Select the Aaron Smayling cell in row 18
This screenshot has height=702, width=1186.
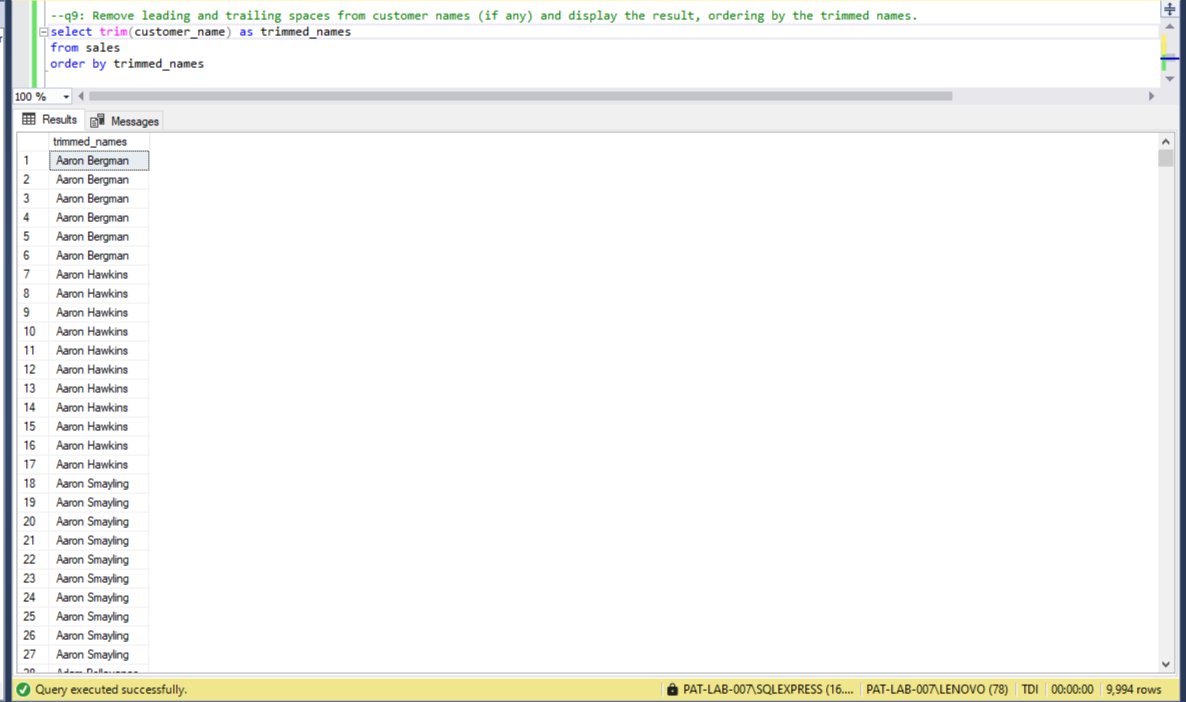coord(99,483)
